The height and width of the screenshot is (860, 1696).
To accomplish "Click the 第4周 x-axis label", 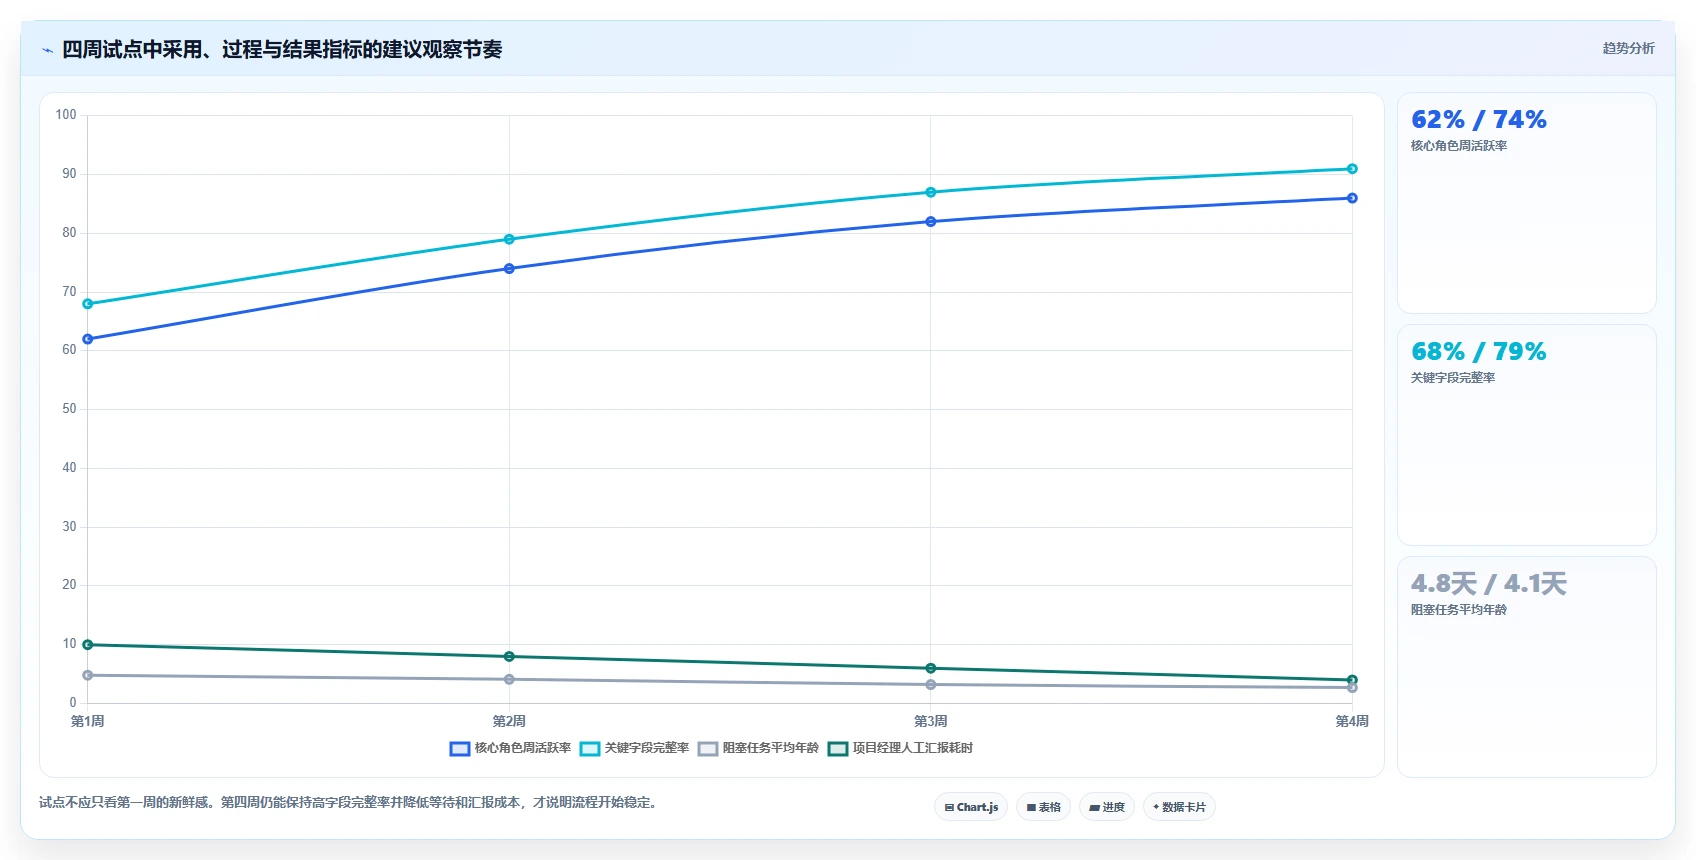I will 1352,721.
